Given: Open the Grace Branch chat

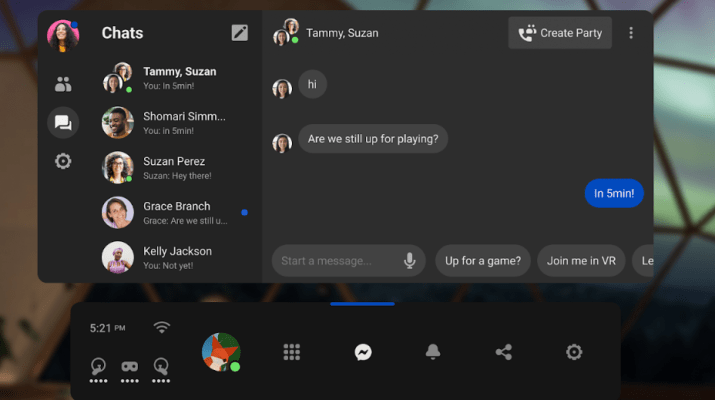Looking at the screenshot, I should (x=176, y=213).
